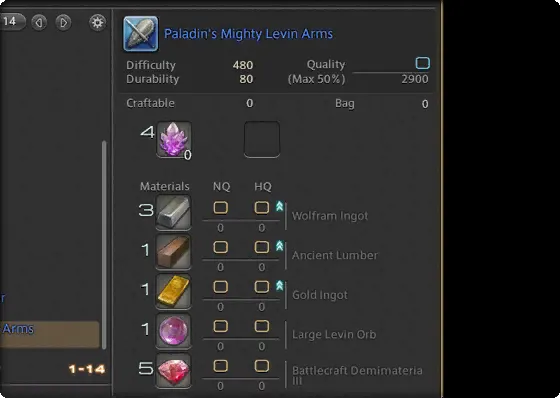Select the purple crystal catalyst icon
Viewport: 560px width, 400px height.
[174, 139]
